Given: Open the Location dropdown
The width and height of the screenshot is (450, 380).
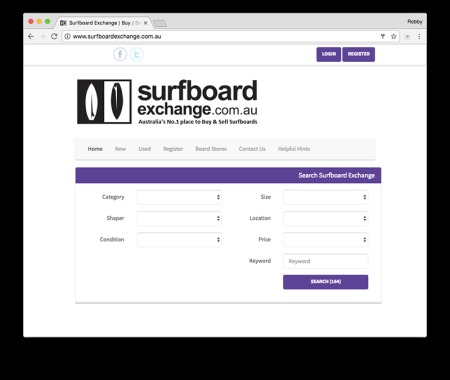Looking at the screenshot, I should coord(326,218).
